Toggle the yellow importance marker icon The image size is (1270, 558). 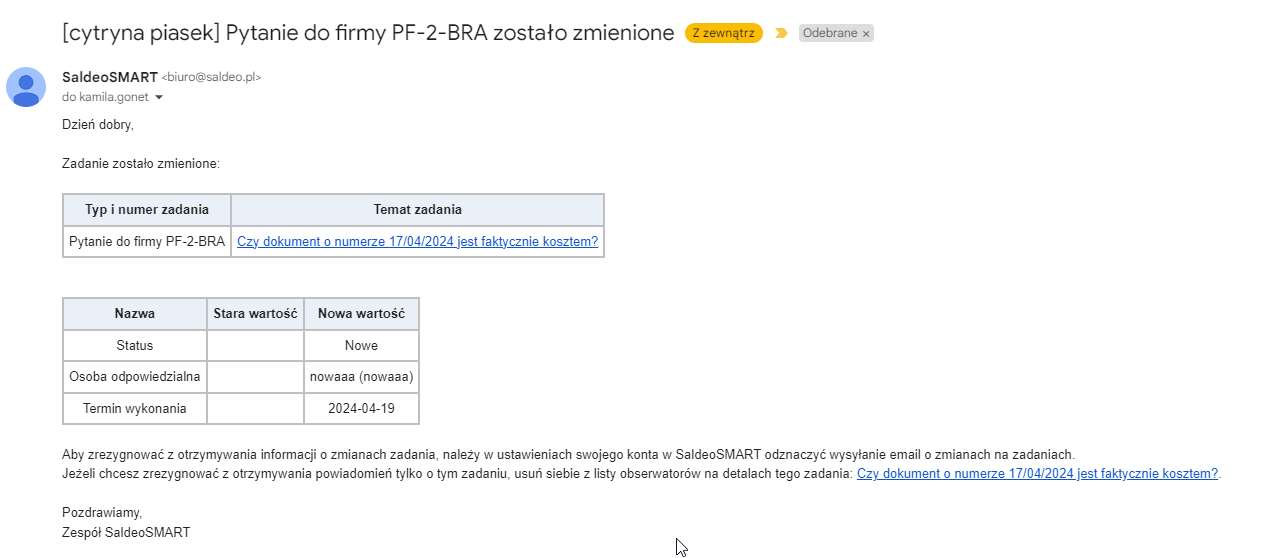coord(781,33)
